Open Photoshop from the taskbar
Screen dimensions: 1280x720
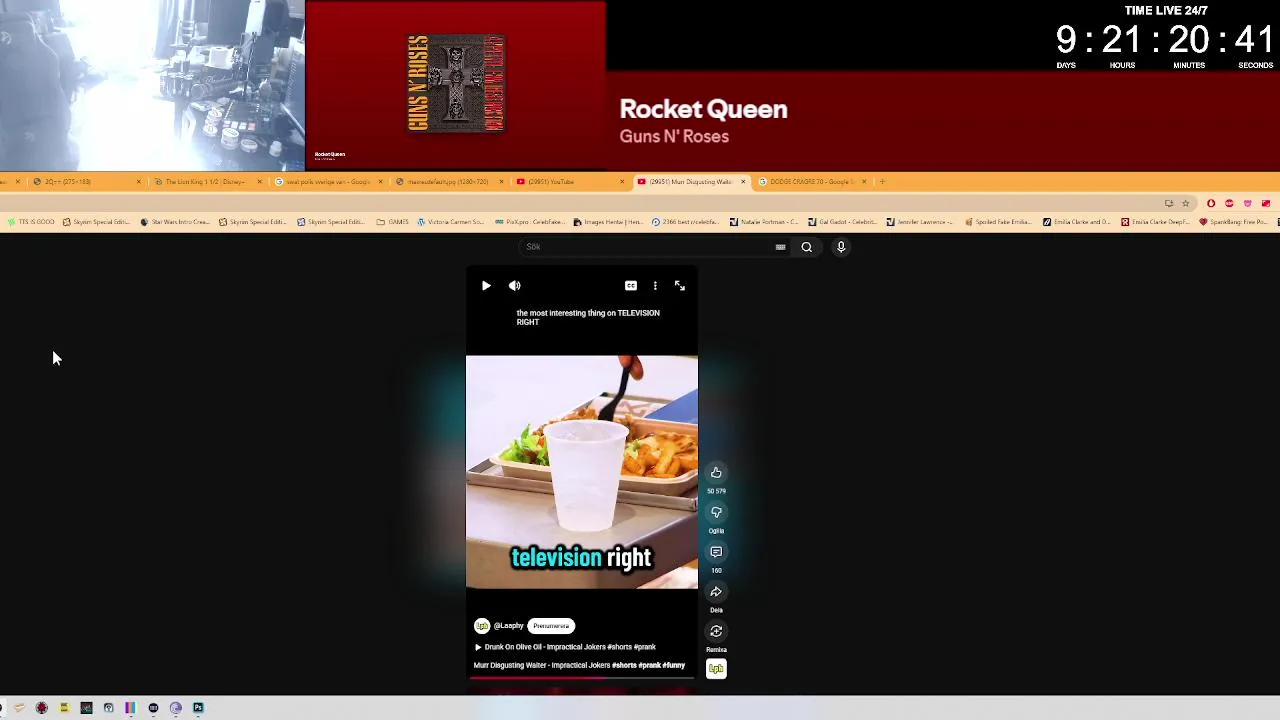[198, 708]
